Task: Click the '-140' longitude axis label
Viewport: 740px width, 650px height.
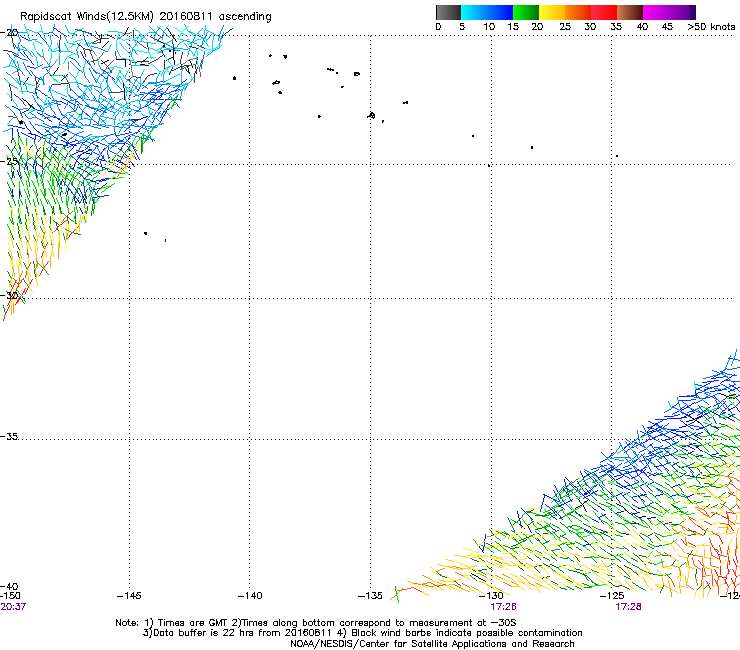Action: (x=250, y=596)
